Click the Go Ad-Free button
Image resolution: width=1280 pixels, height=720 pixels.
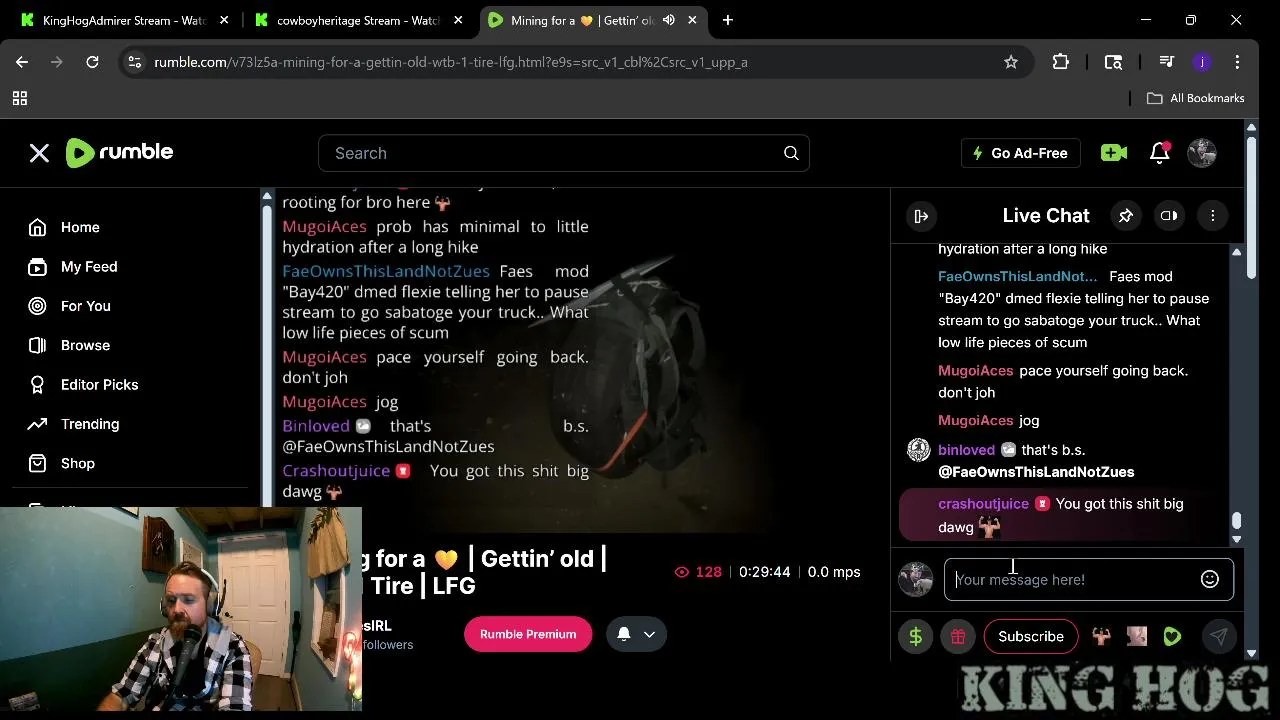pyautogui.click(x=1020, y=153)
